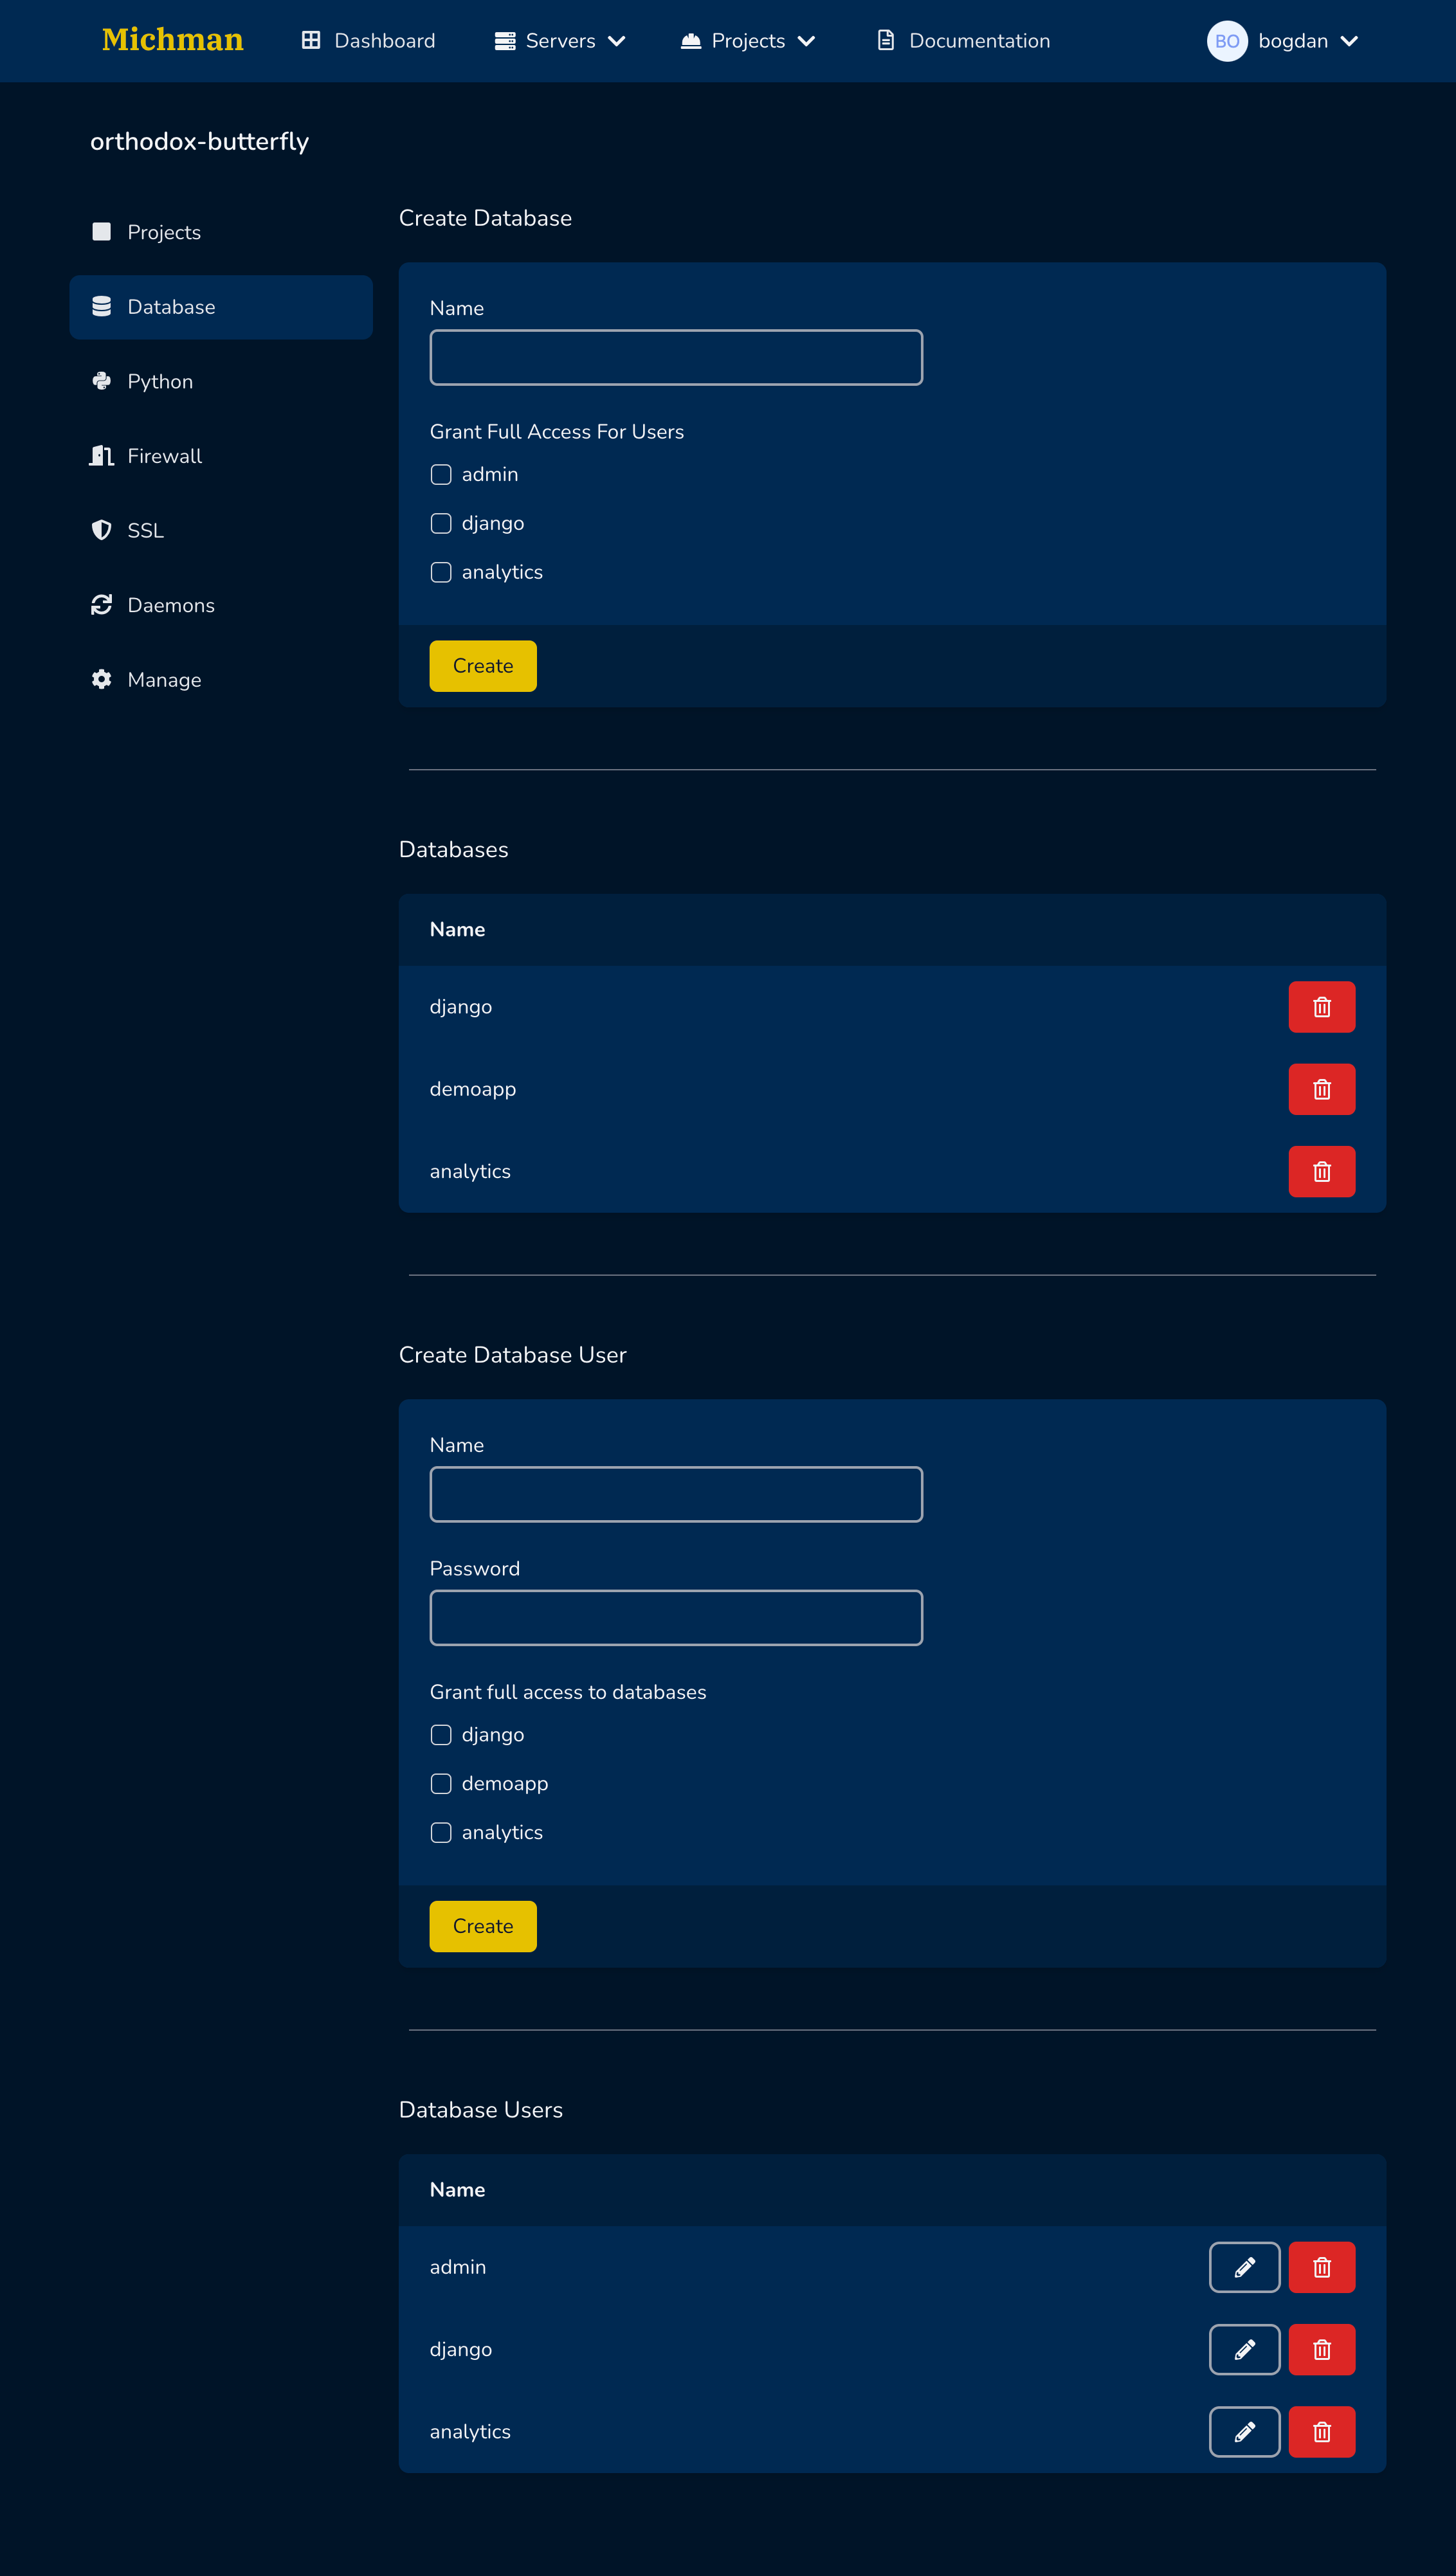Image resolution: width=1456 pixels, height=2576 pixels.
Task: Focus the Password input field
Action: point(676,1617)
